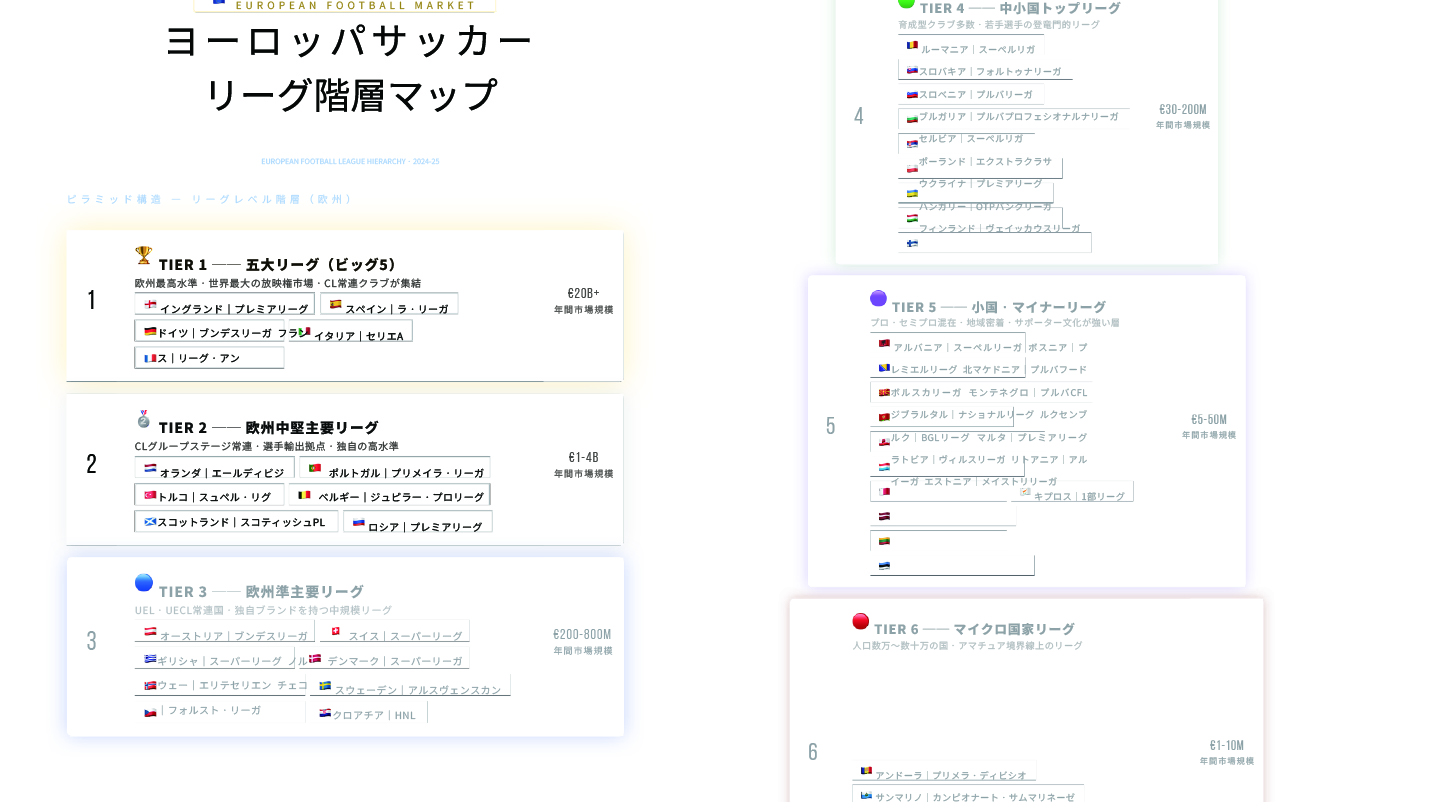Click the Sweden flag next to アルスヴェンスカン
Image resolution: width=1440 pixels, height=810 pixels.
click(x=325, y=686)
